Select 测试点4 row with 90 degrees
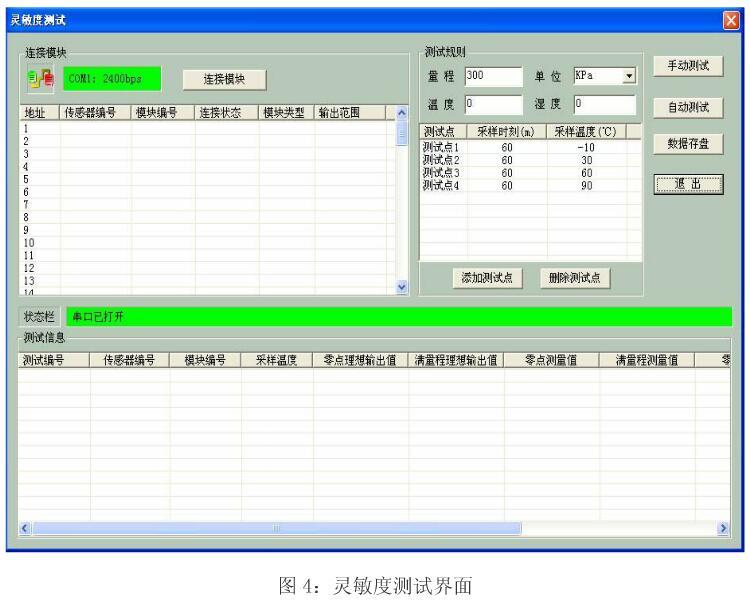 point(440,185)
